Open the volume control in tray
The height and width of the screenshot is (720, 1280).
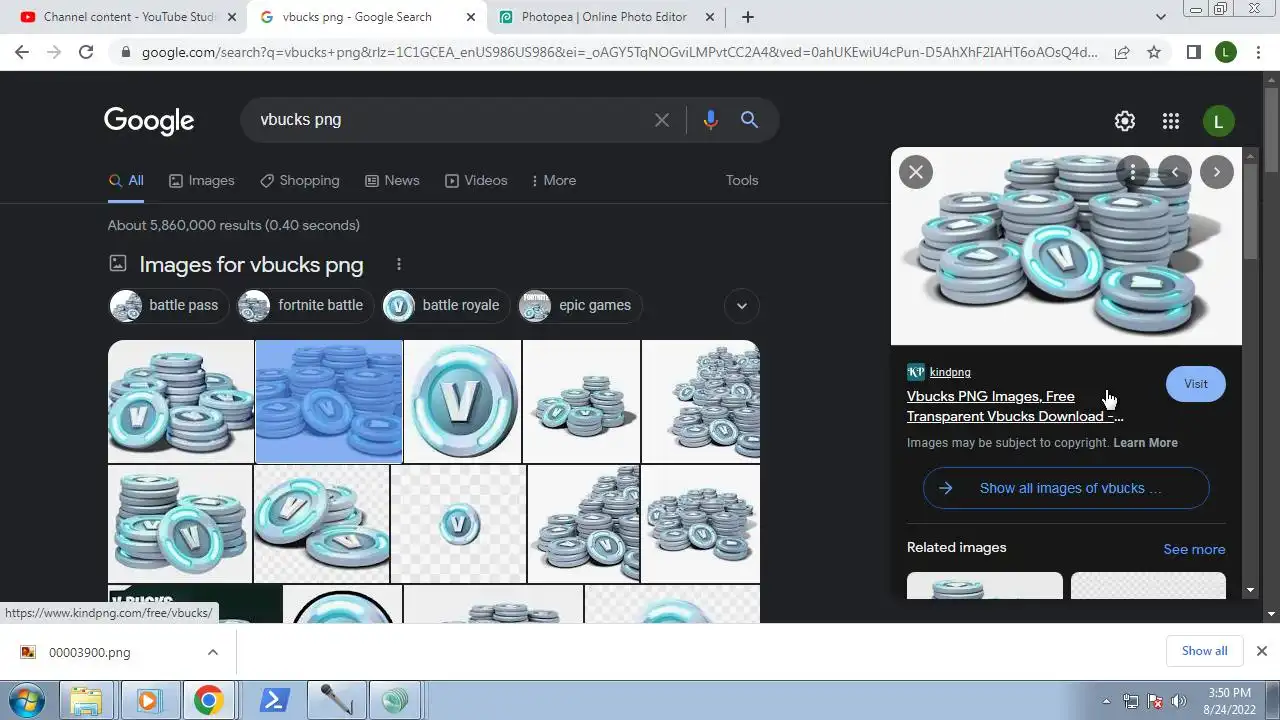[1178, 701]
